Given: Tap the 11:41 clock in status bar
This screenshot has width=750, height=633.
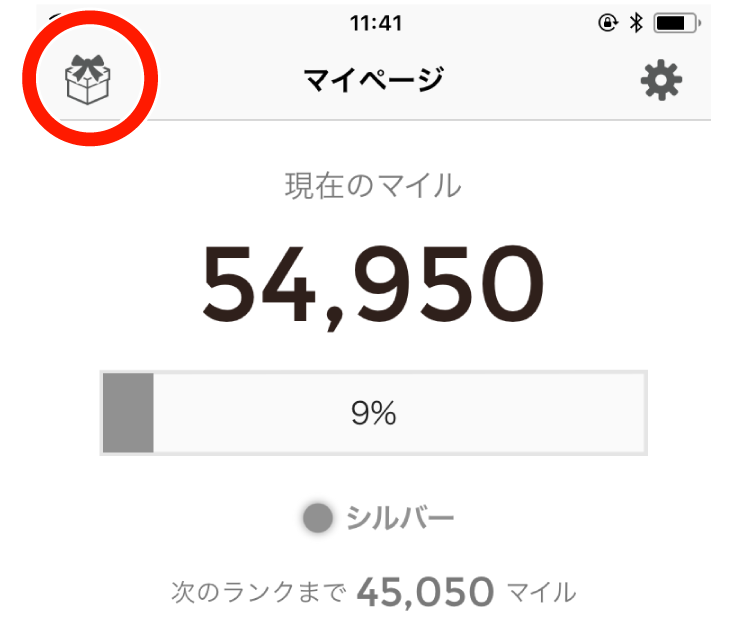Looking at the screenshot, I should (x=376, y=22).
